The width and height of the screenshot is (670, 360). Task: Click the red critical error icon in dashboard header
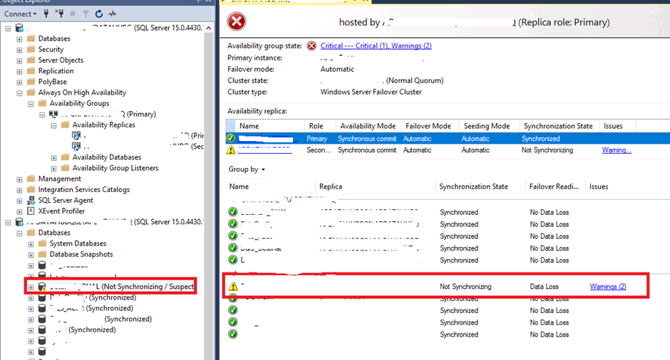[236, 21]
